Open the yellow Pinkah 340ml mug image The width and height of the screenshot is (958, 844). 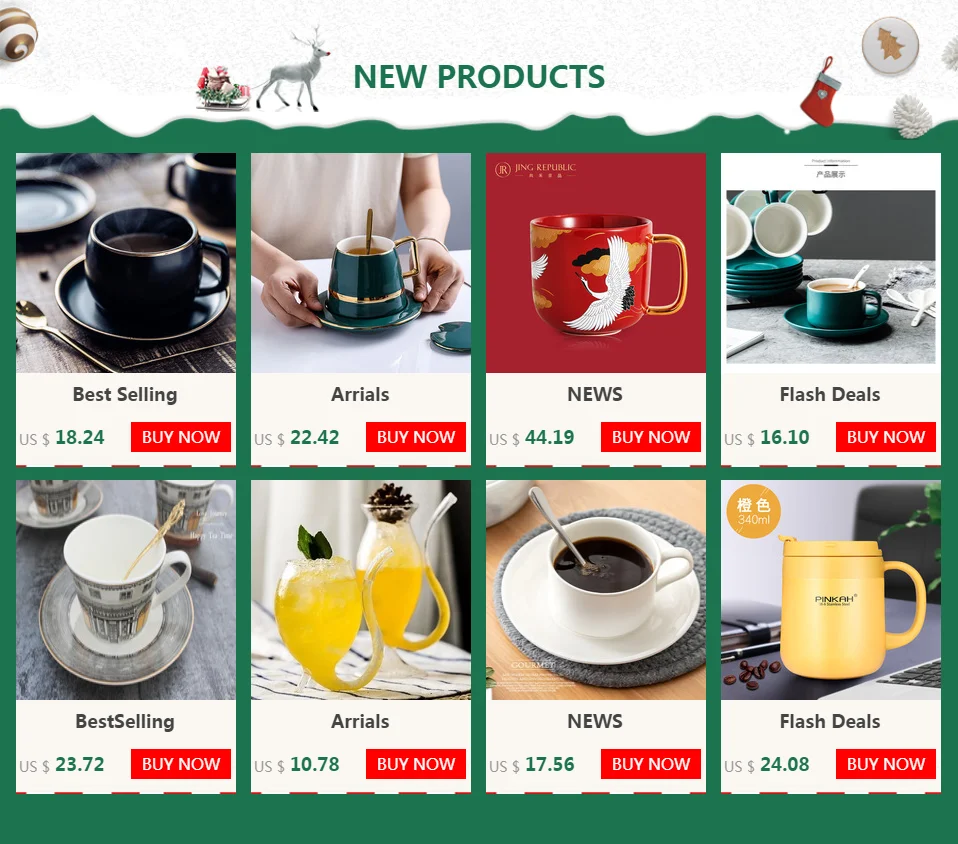click(x=831, y=590)
